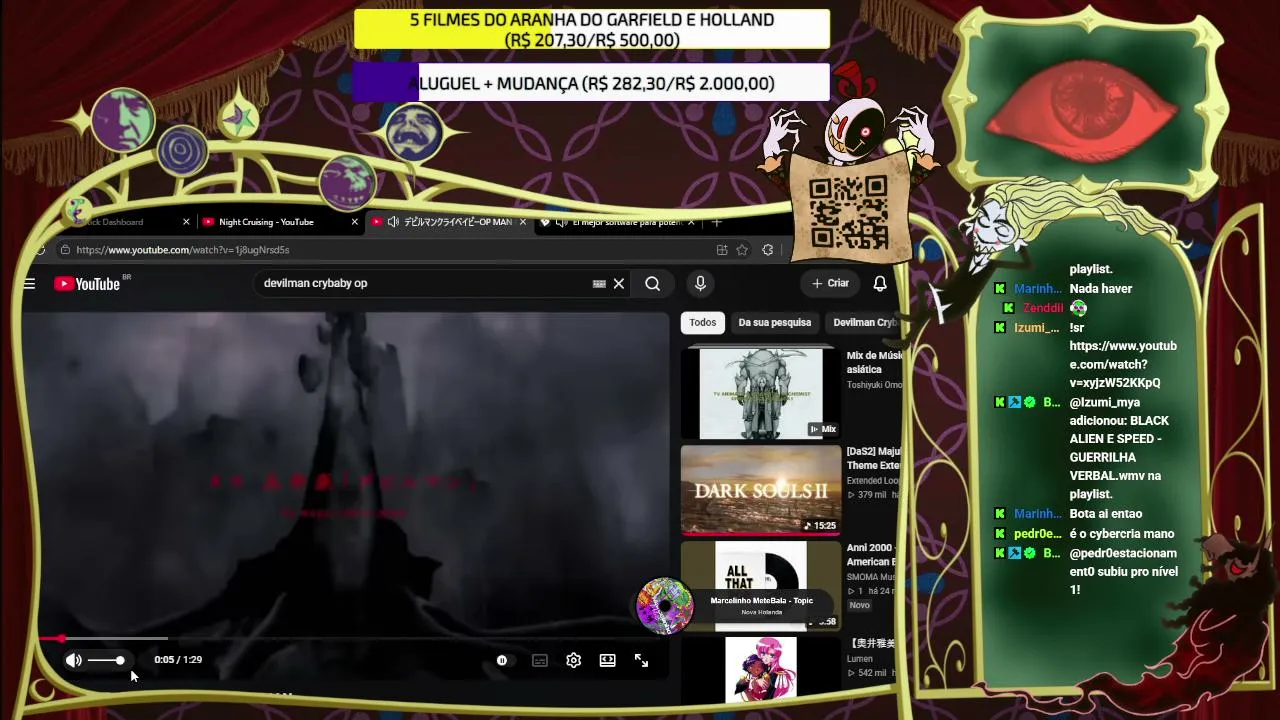Switch player to theater mode
This screenshot has width=1280, height=720.
[x=607, y=660]
